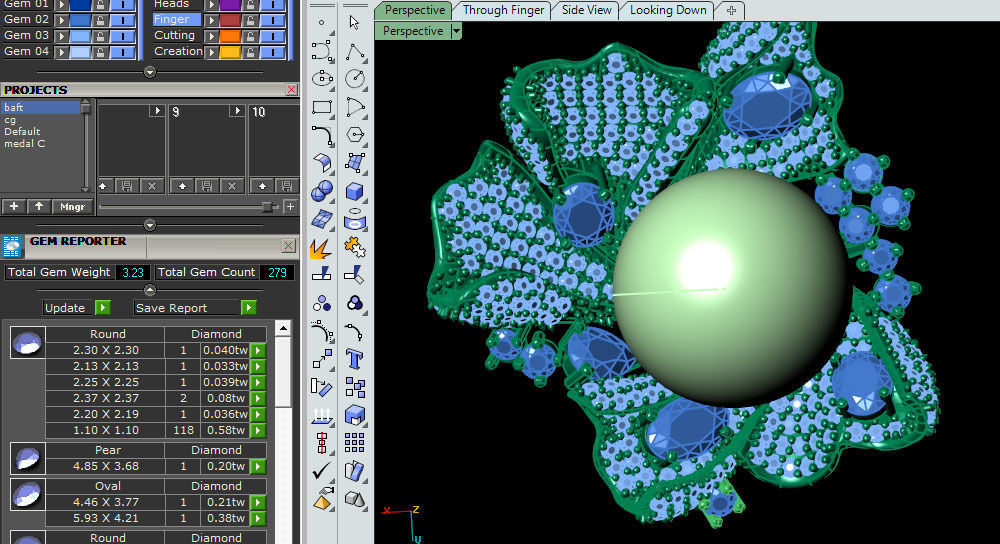Viewport: 1000px width, 544px height.
Task: Toggle lock on Gem 04 layer
Action: point(100,52)
